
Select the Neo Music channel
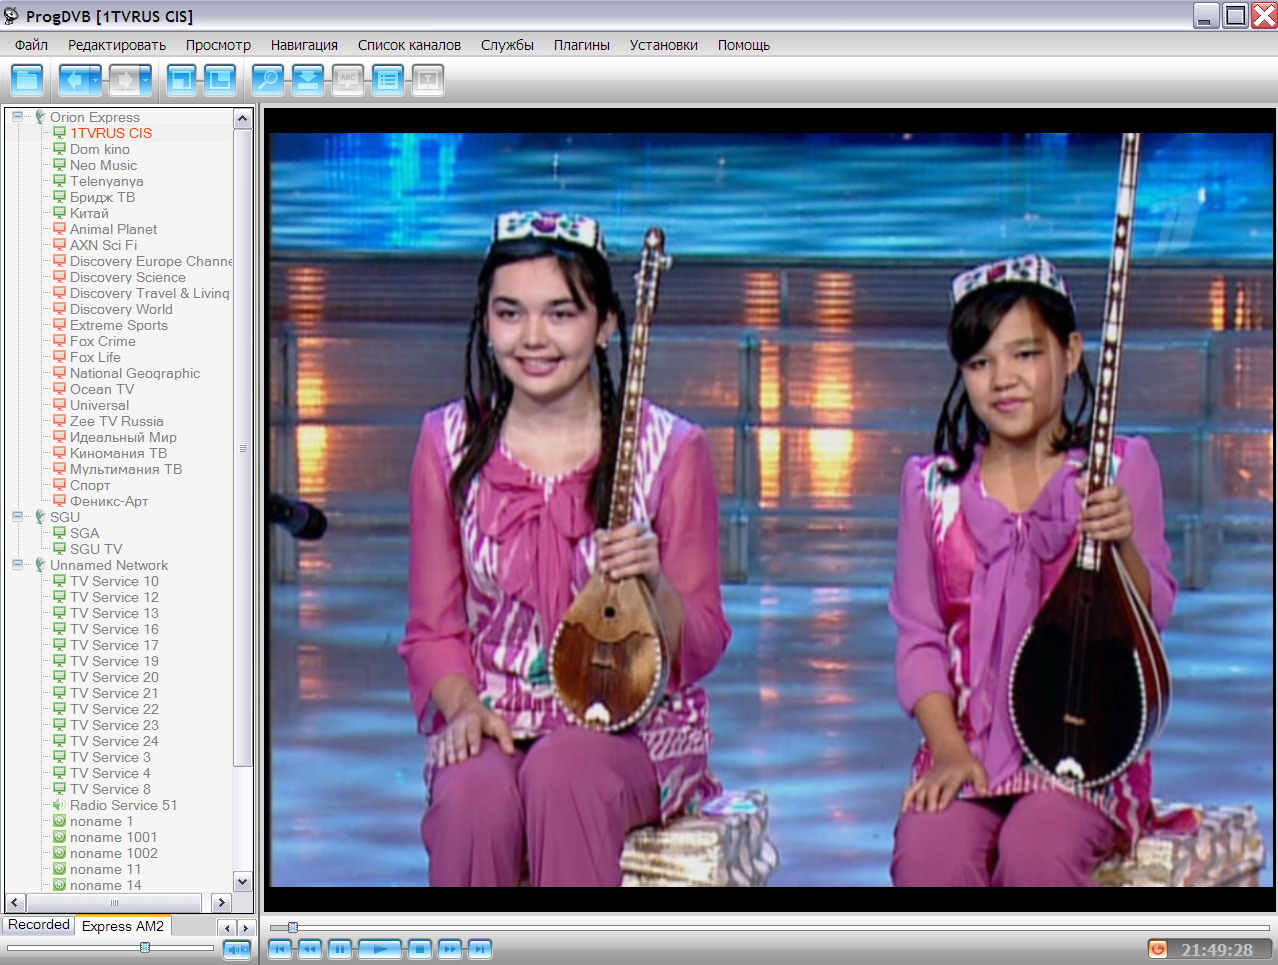[x=103, y=165]
